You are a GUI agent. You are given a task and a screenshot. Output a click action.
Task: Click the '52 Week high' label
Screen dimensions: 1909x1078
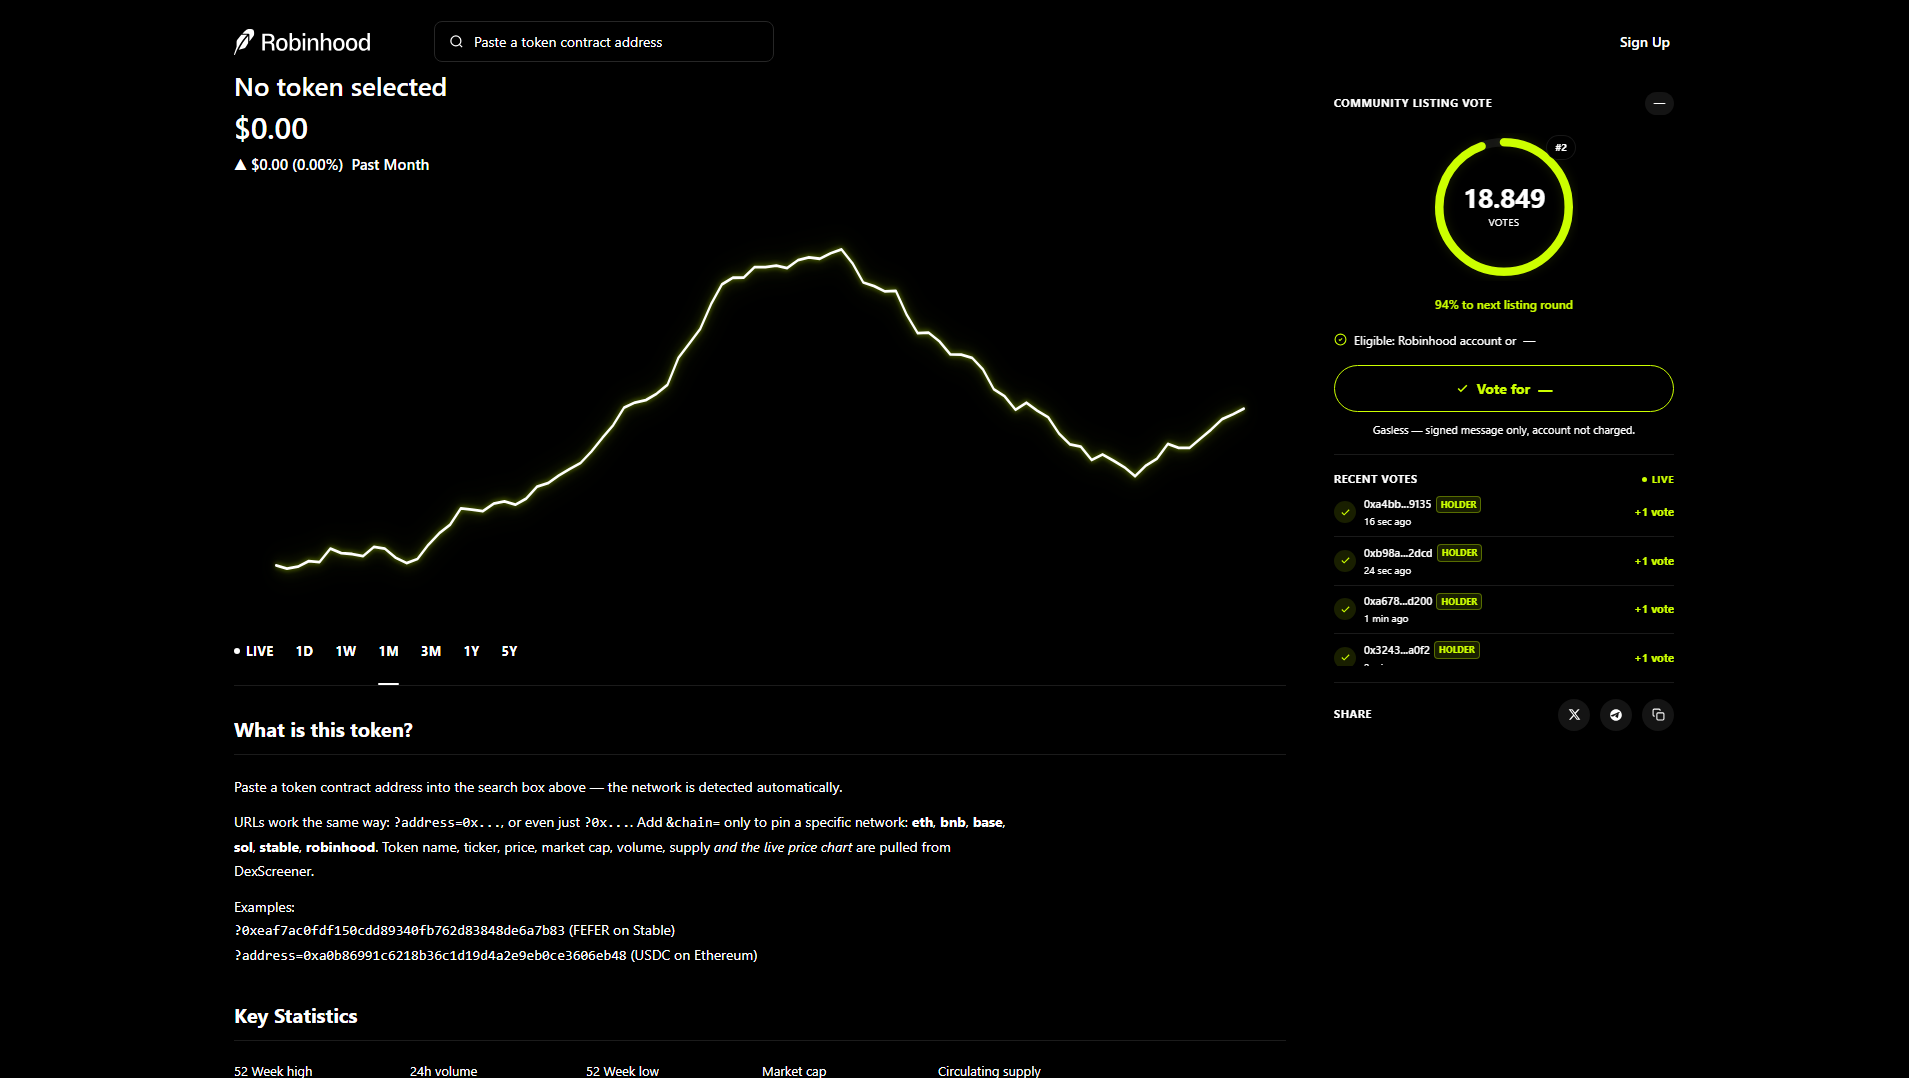pos(273,1071)
